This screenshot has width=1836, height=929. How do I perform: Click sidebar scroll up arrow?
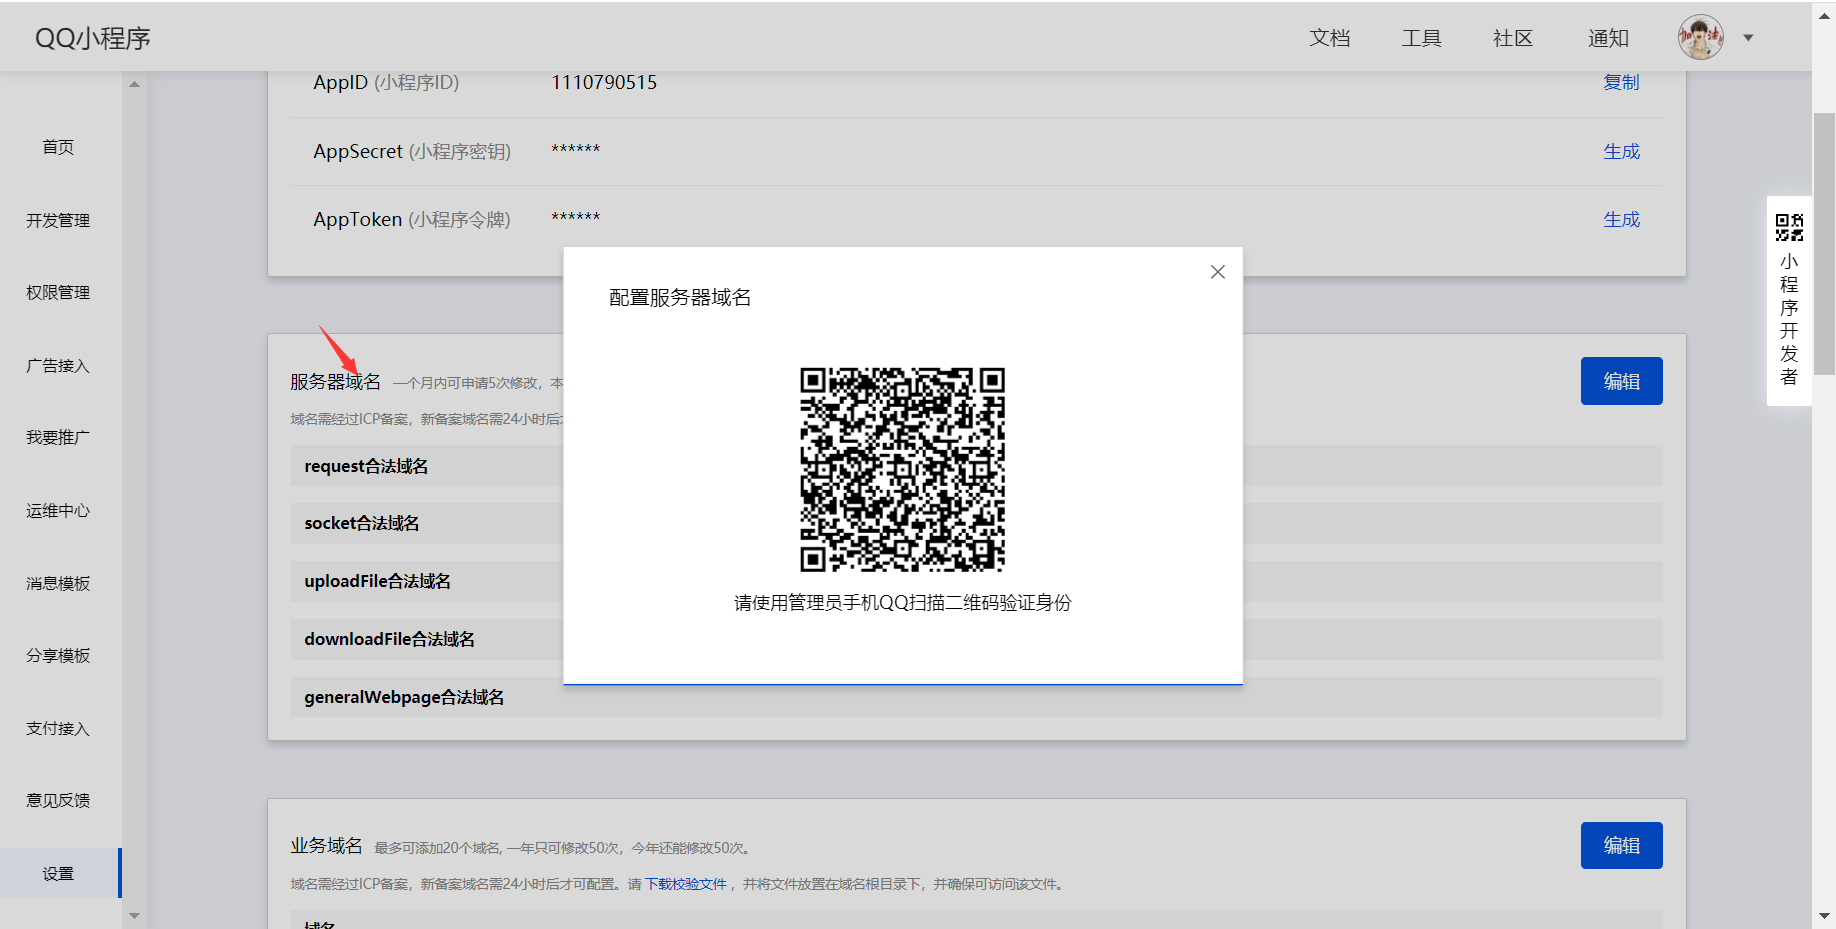(x=134, y=84)
